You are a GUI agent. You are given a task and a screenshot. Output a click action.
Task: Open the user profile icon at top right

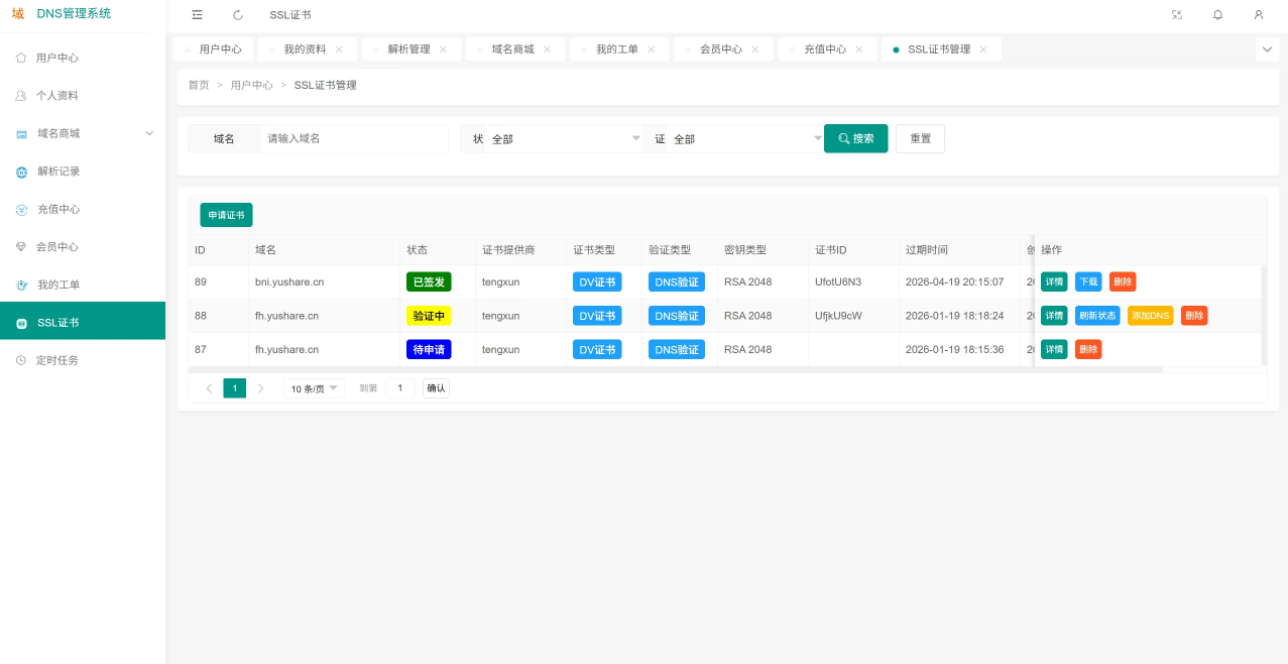tap(1258, 15)
